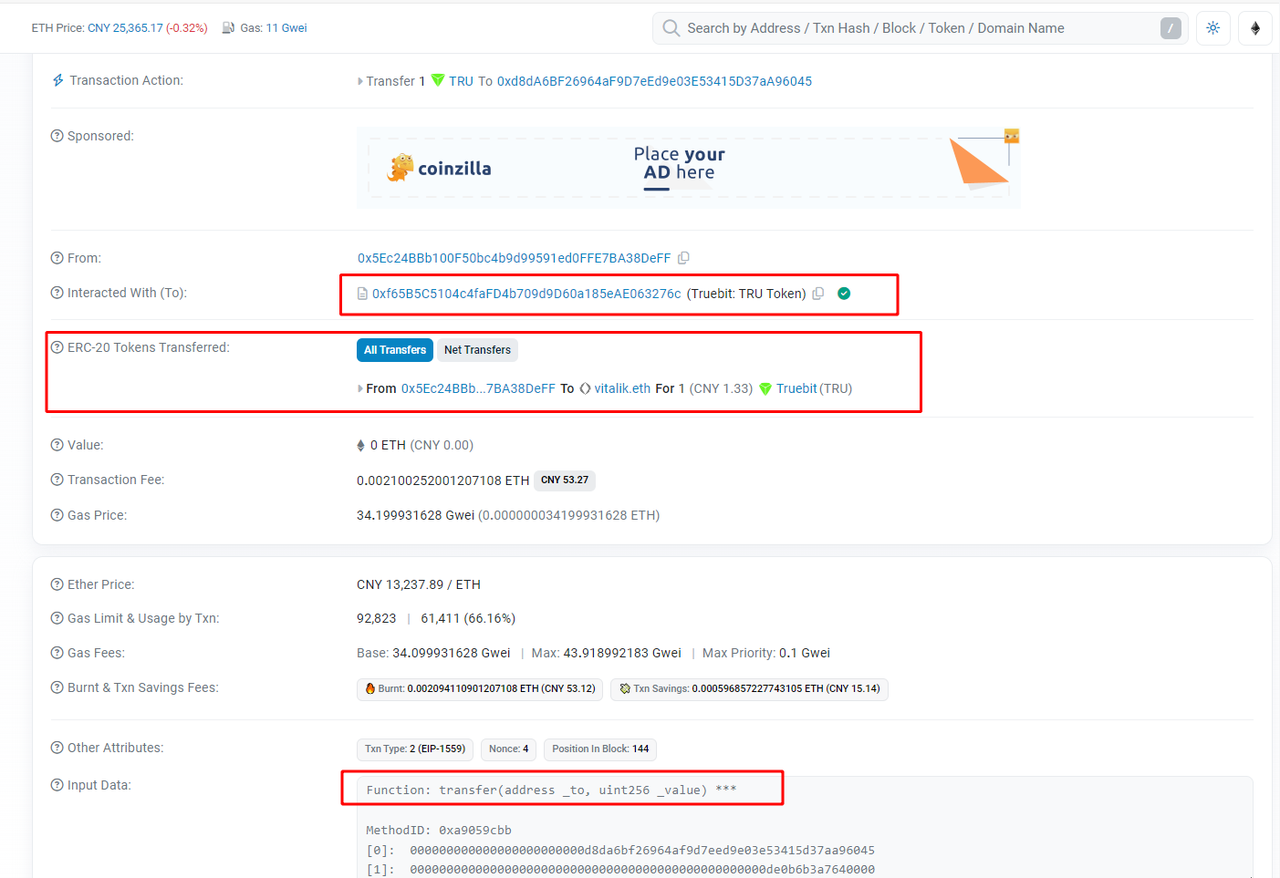Click the help icon beside Sponsored
The image size is (1280, 878).
[57, 137]
